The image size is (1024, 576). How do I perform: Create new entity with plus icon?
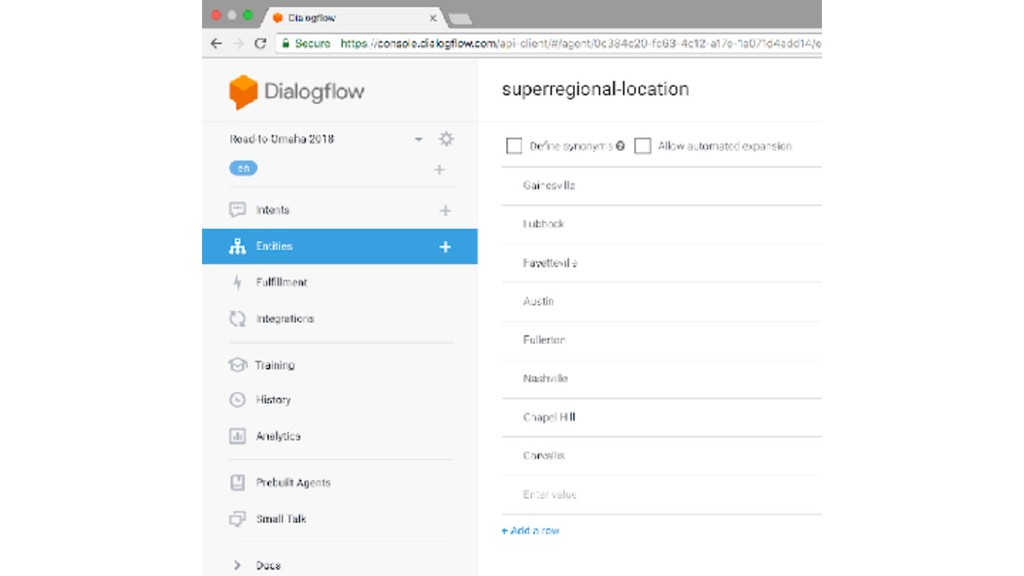pos(445,247)
